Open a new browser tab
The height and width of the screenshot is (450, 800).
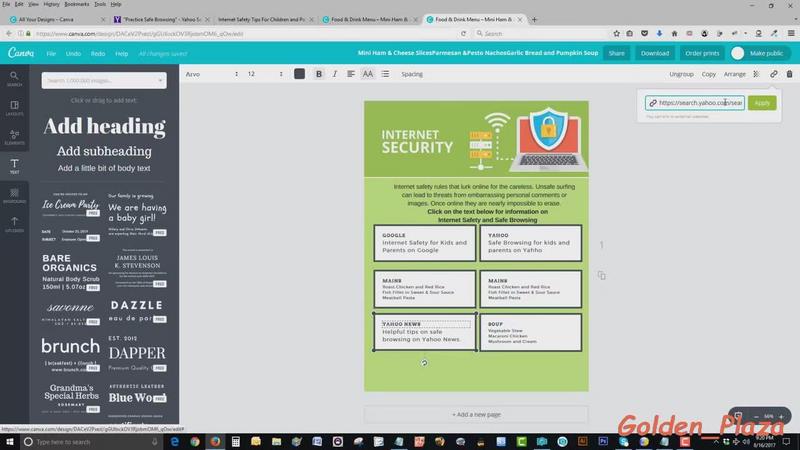point(534,19)
